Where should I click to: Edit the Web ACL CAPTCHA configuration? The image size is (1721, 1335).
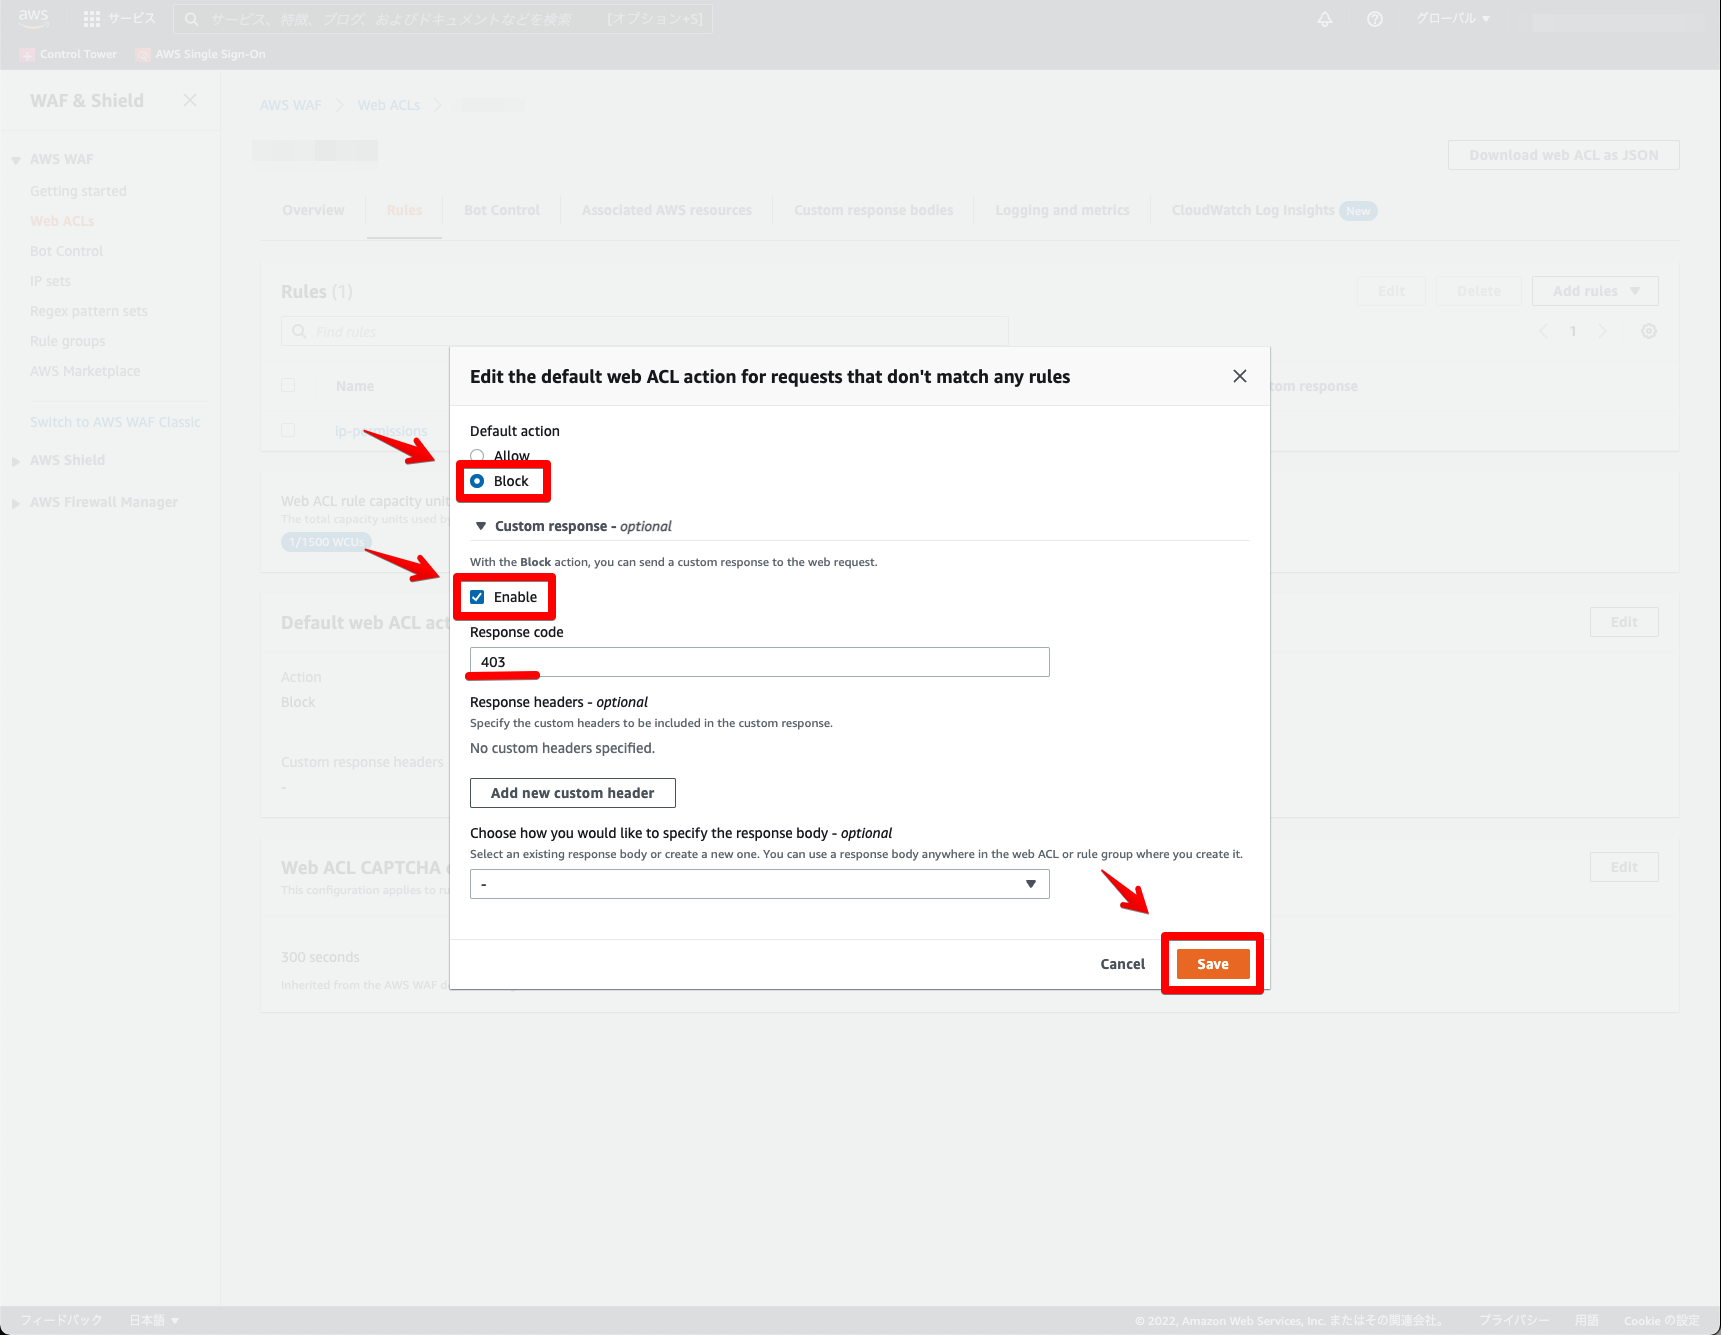[1624, 867]
